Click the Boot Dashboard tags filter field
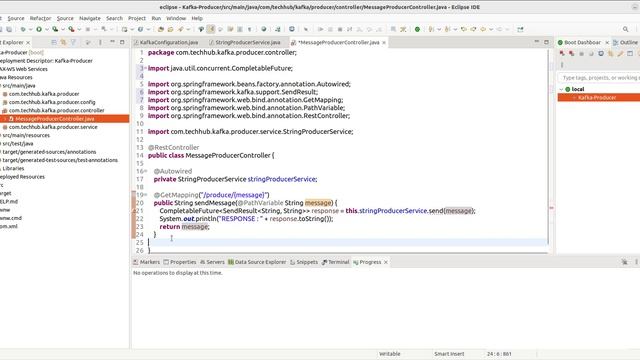Viewport: 640px width, 360px height. tap(599, 78)
